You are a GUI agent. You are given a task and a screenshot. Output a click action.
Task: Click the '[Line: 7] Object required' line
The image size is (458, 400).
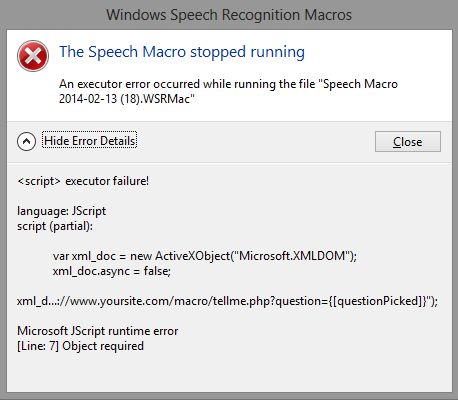point(80,346)
